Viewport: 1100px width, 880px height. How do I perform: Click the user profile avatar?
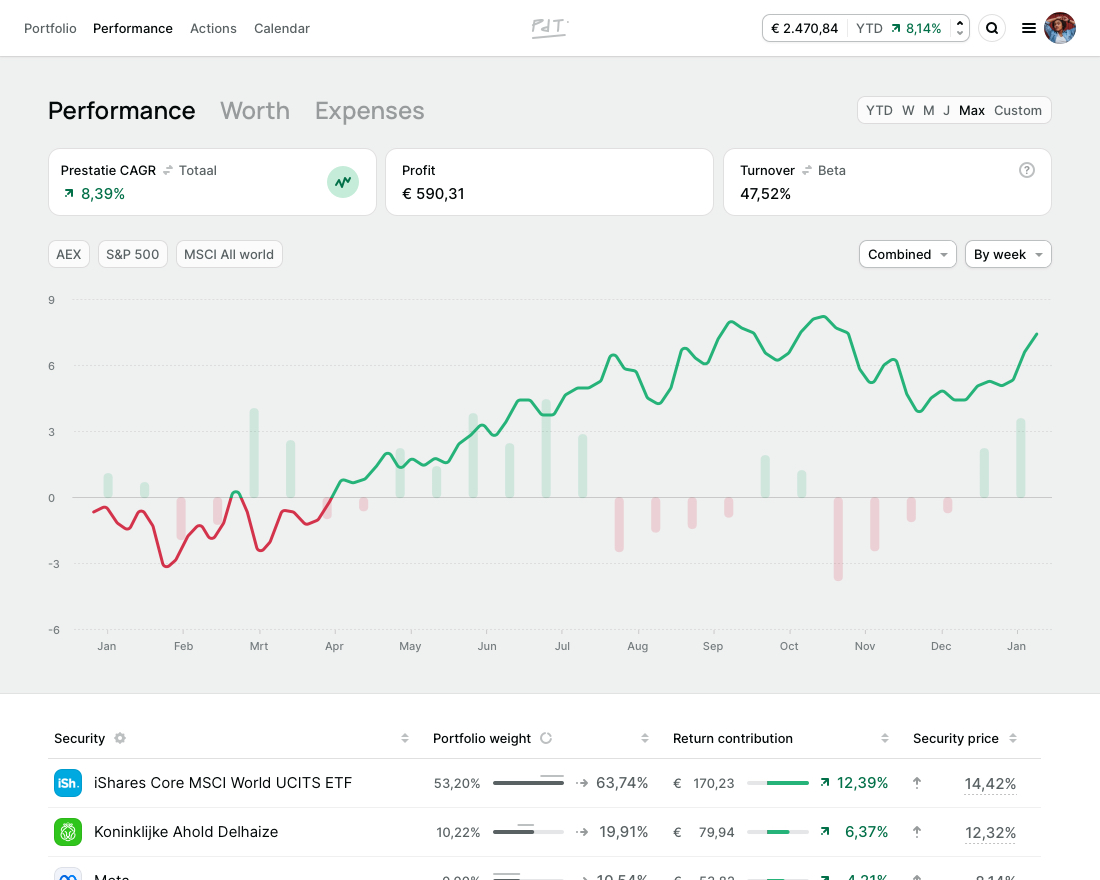point(1060,28)
